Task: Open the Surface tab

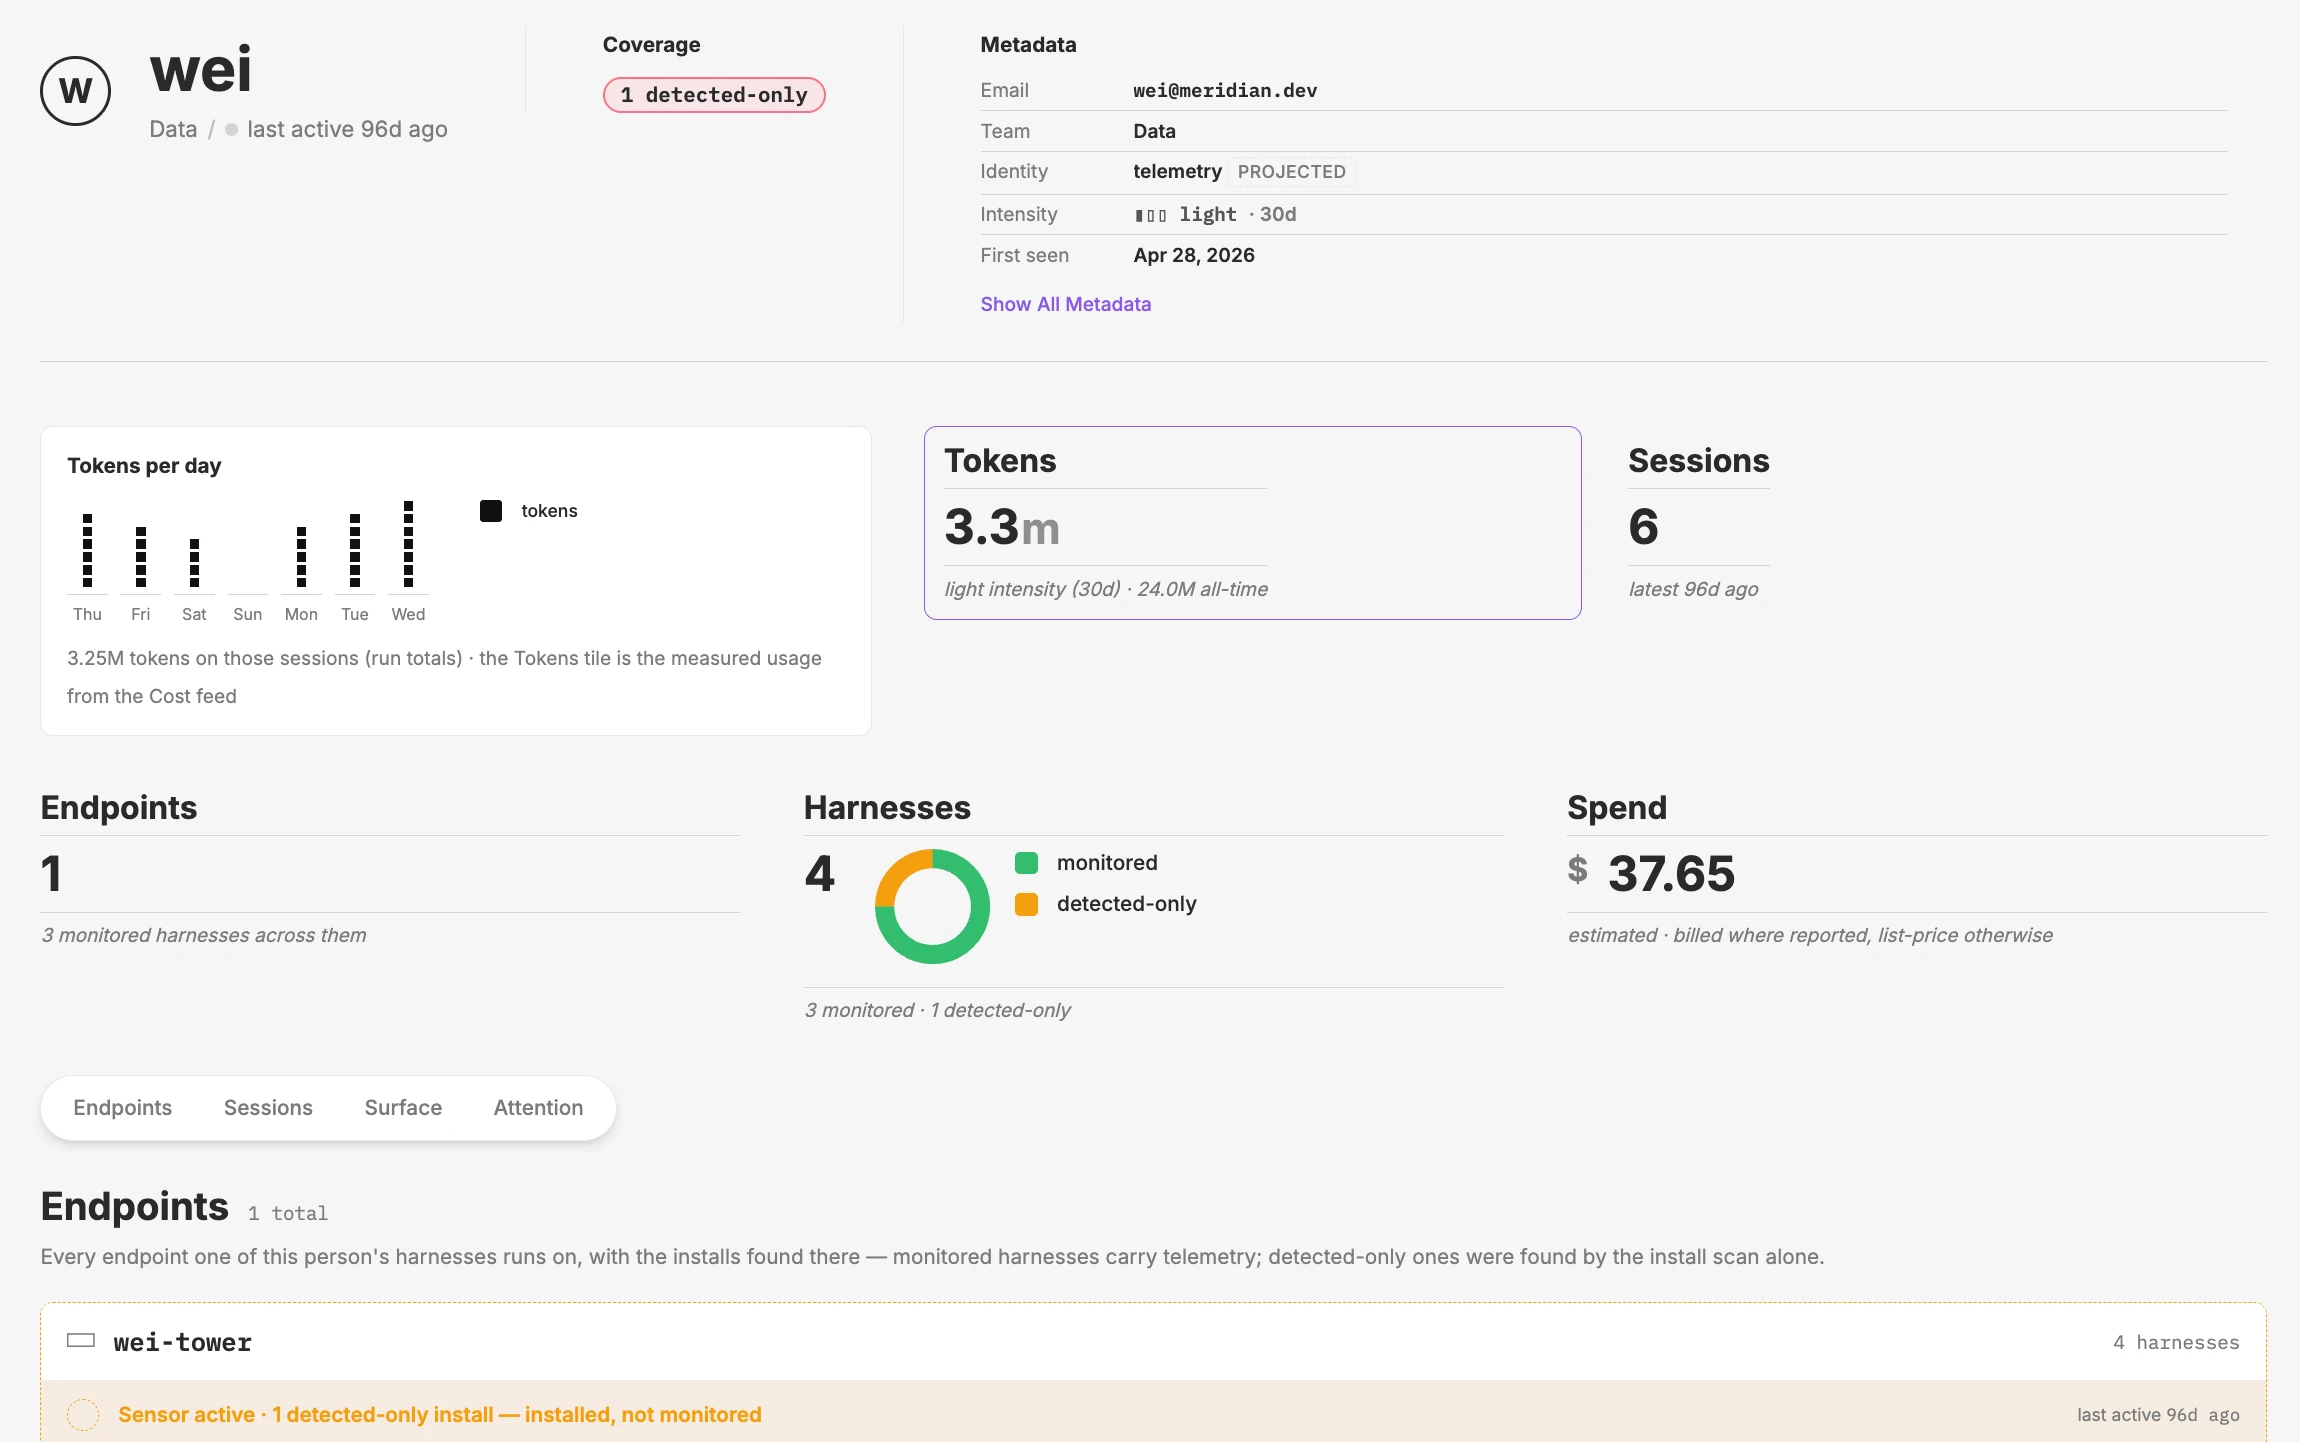Action: point(403,1108)
